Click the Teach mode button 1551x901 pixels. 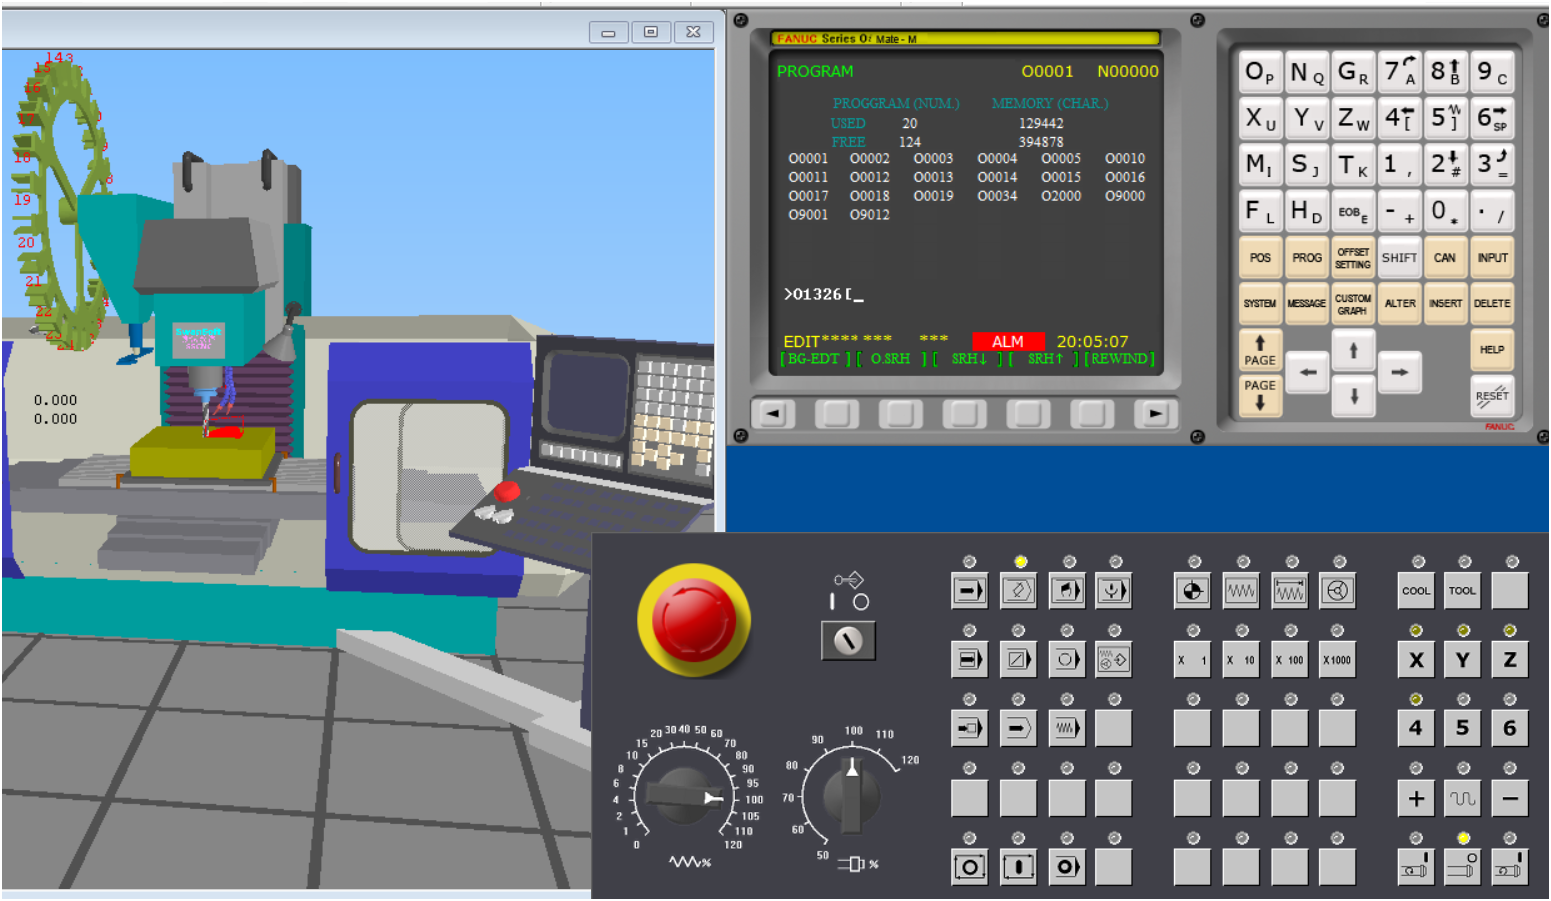[1114, 659]
